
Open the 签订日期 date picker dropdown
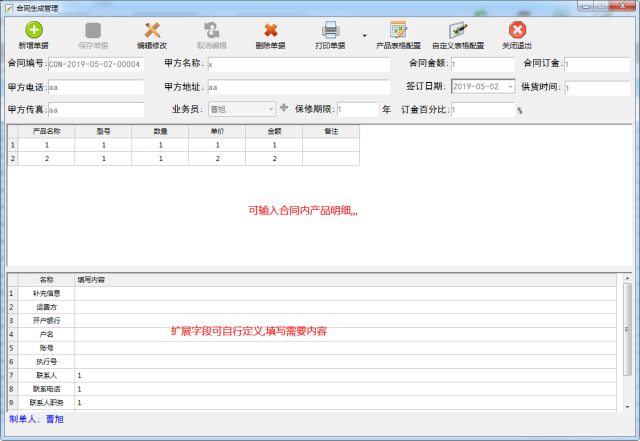pos(510,87)
